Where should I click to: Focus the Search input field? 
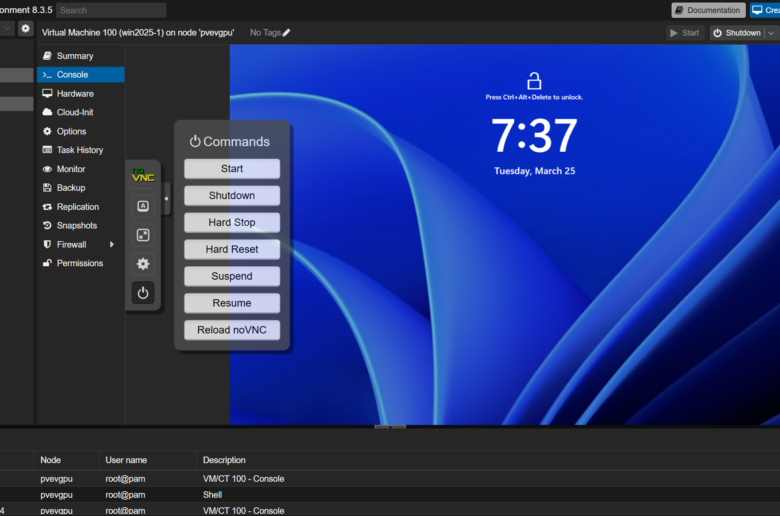point(111,10)
